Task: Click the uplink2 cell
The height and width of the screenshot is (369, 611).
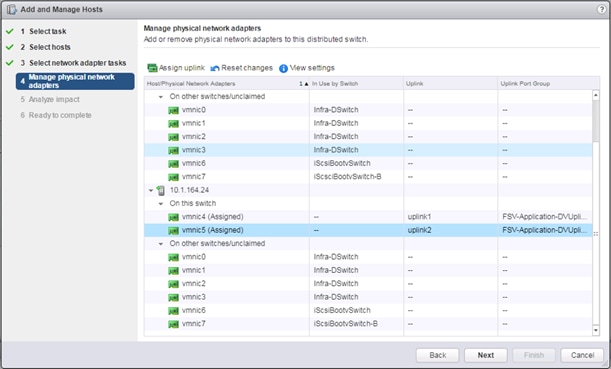Action: (419, 230)
